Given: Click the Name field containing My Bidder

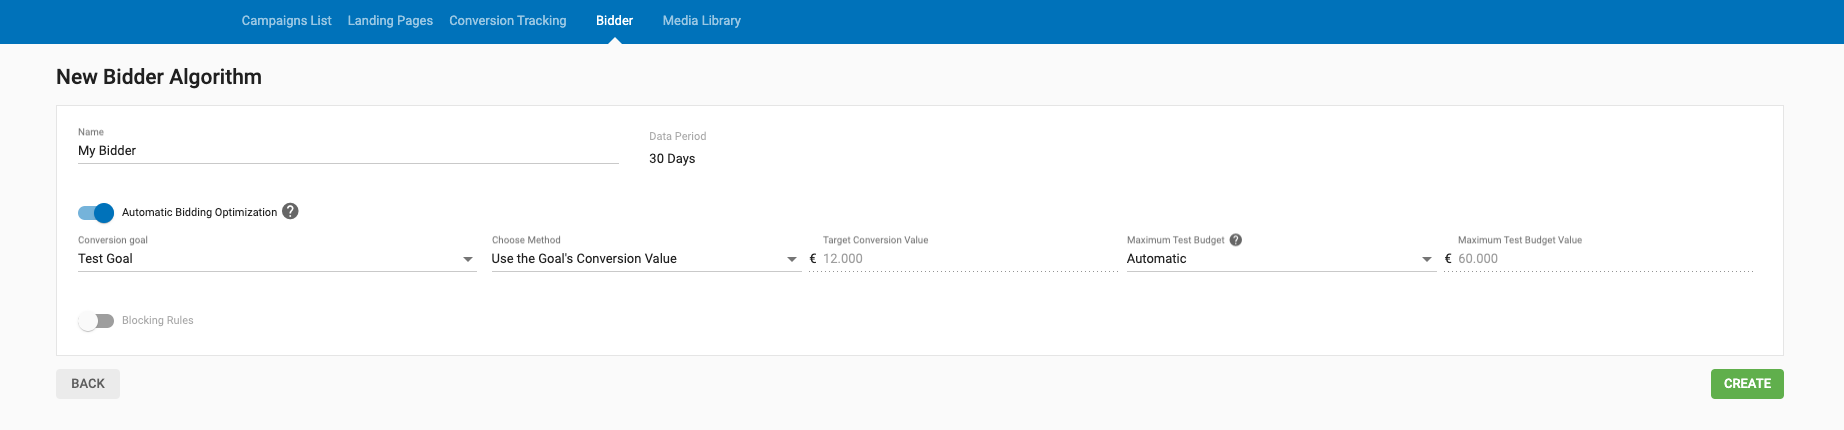Looking at the screenshot, I should point(347,151).
